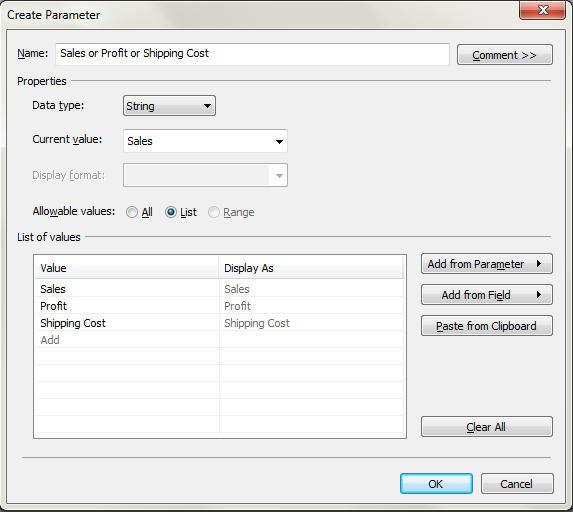Expand the Current value dropdown
Screen dimensions: 573x512
pyautogui.click(x=205, y=141)
